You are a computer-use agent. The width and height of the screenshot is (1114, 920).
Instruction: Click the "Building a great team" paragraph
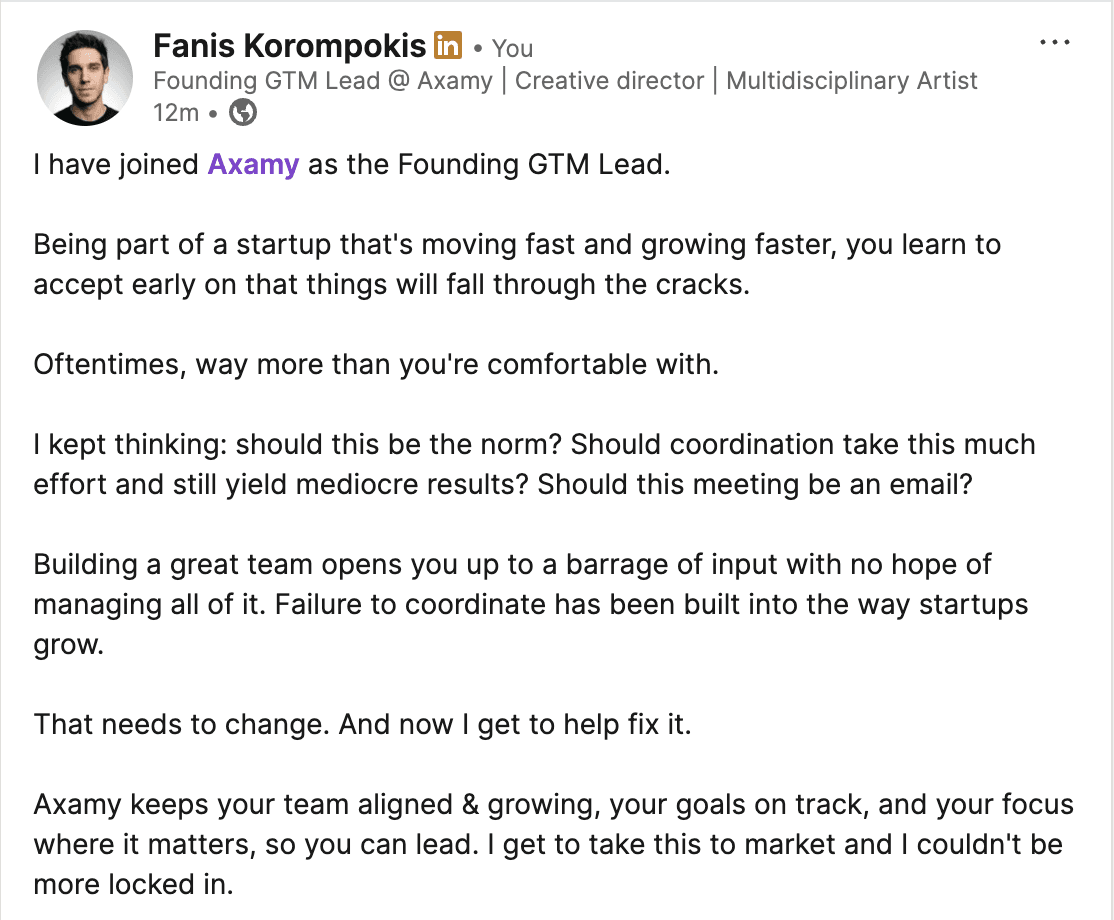coord(531,604)
